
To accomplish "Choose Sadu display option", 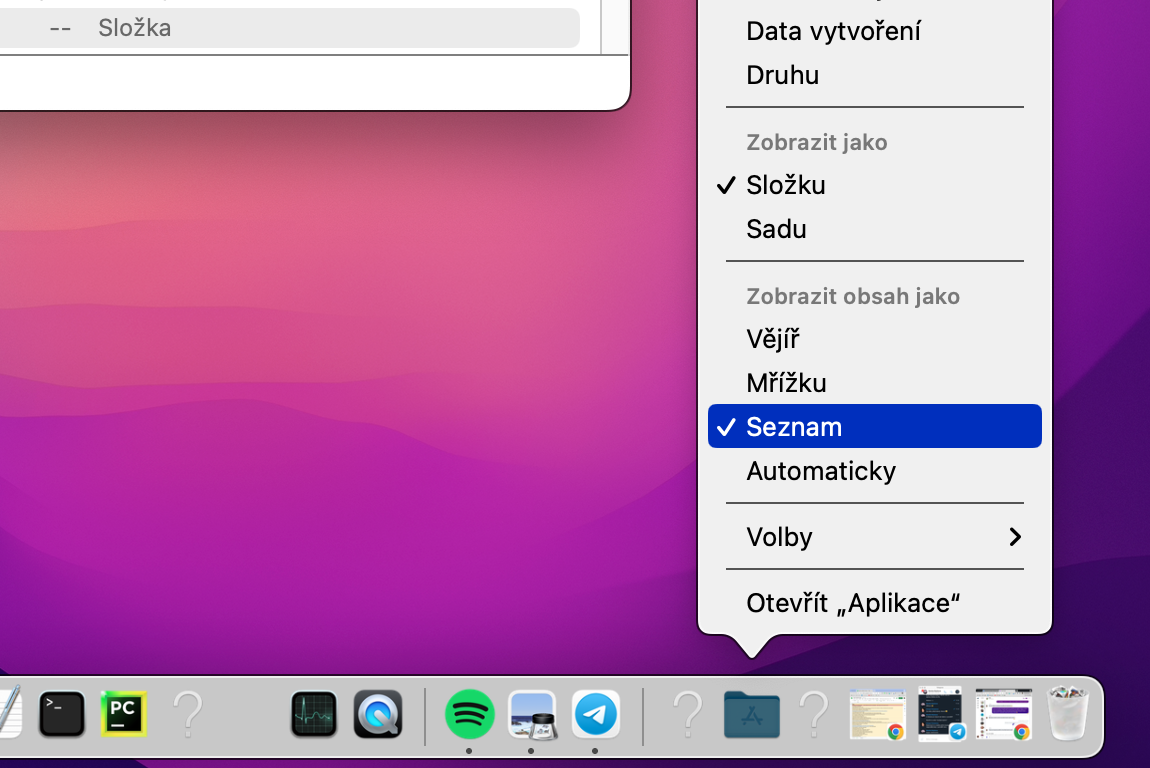I will coord(874,229).
